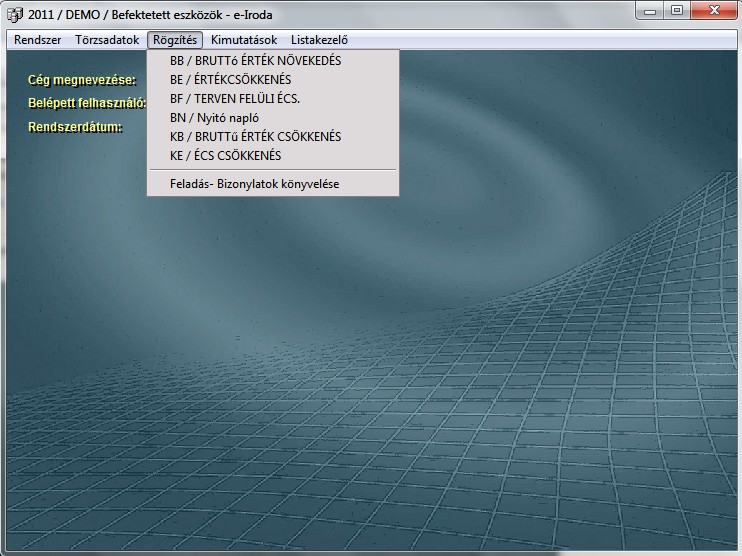The width and height of the screenshot is (742, 556).
Task: Click the Rendszerdátum label
Action: [x=75, y=127]
